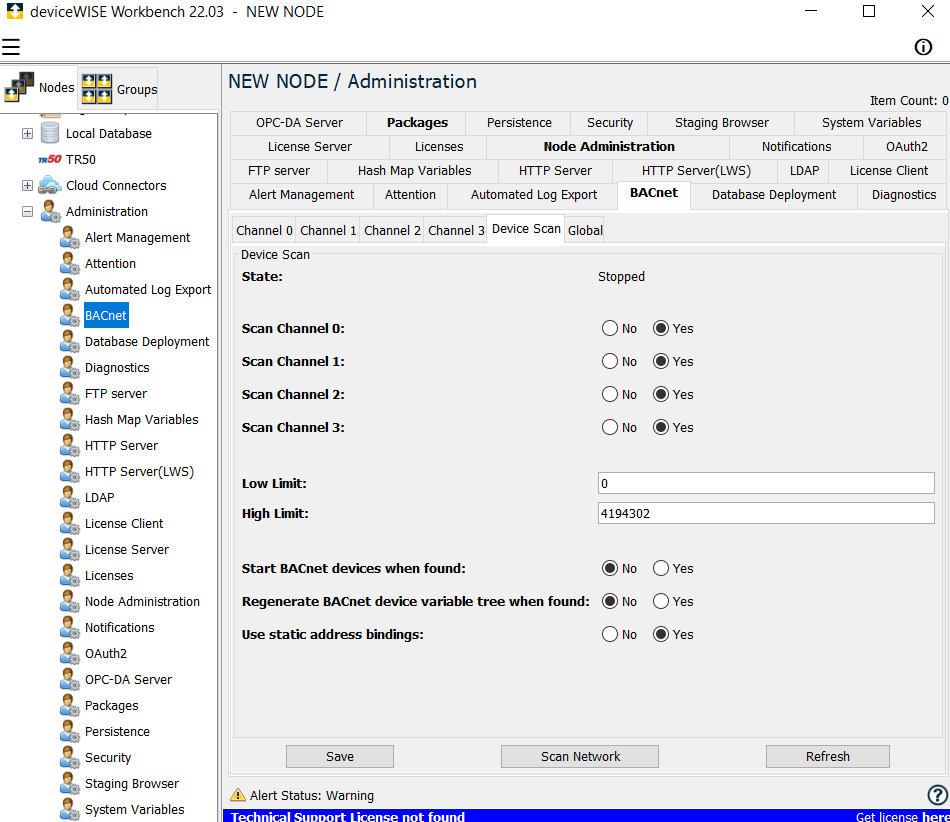Set Scan Channel 0 to No
The width and height of the screenshot is (950, 822).
(609, 327)
